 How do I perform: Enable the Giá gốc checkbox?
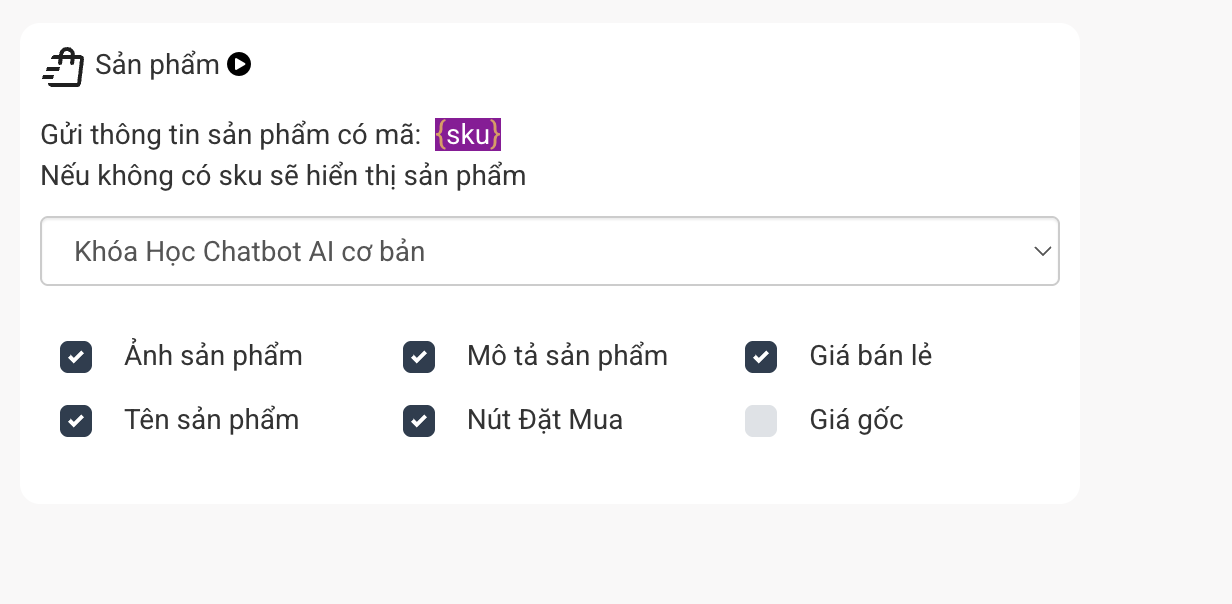(761, 421)
